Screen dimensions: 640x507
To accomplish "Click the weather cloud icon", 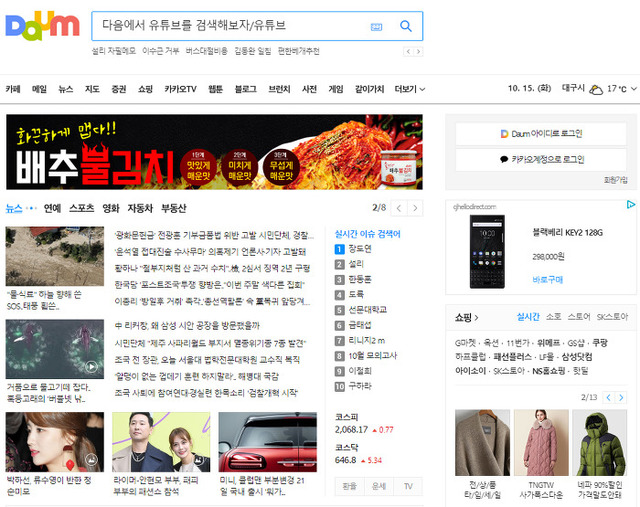I will tap(596, 89).
